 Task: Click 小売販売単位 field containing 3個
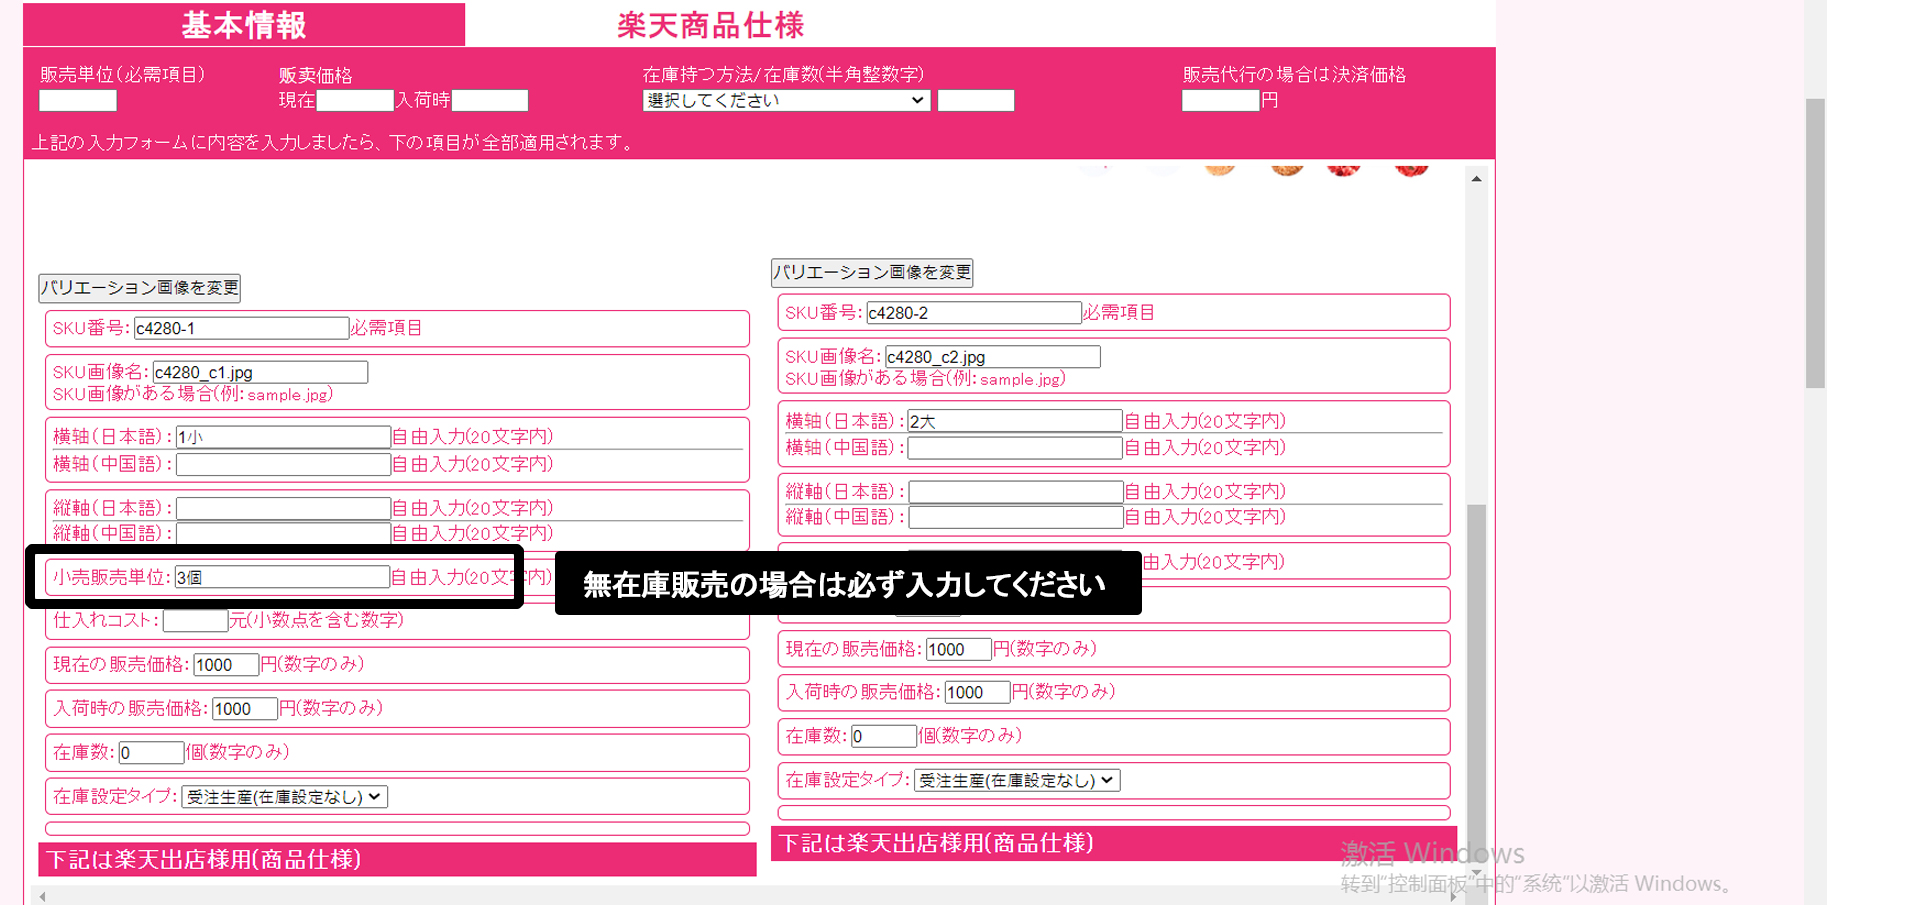tap(282, 577)
